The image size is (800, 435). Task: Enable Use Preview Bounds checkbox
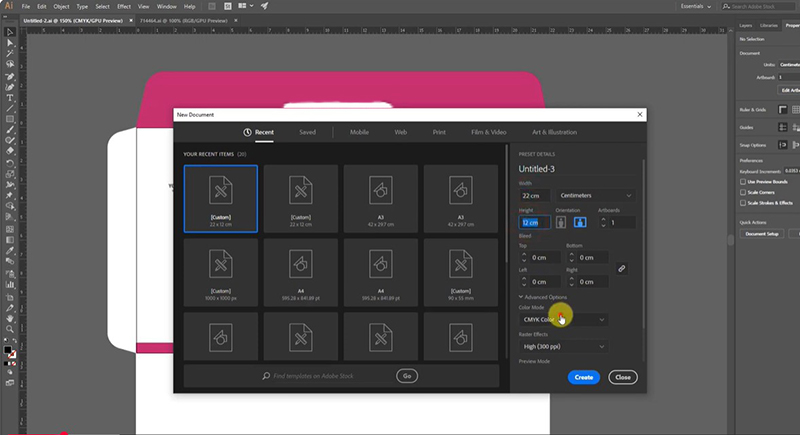(x=744, y=182)
